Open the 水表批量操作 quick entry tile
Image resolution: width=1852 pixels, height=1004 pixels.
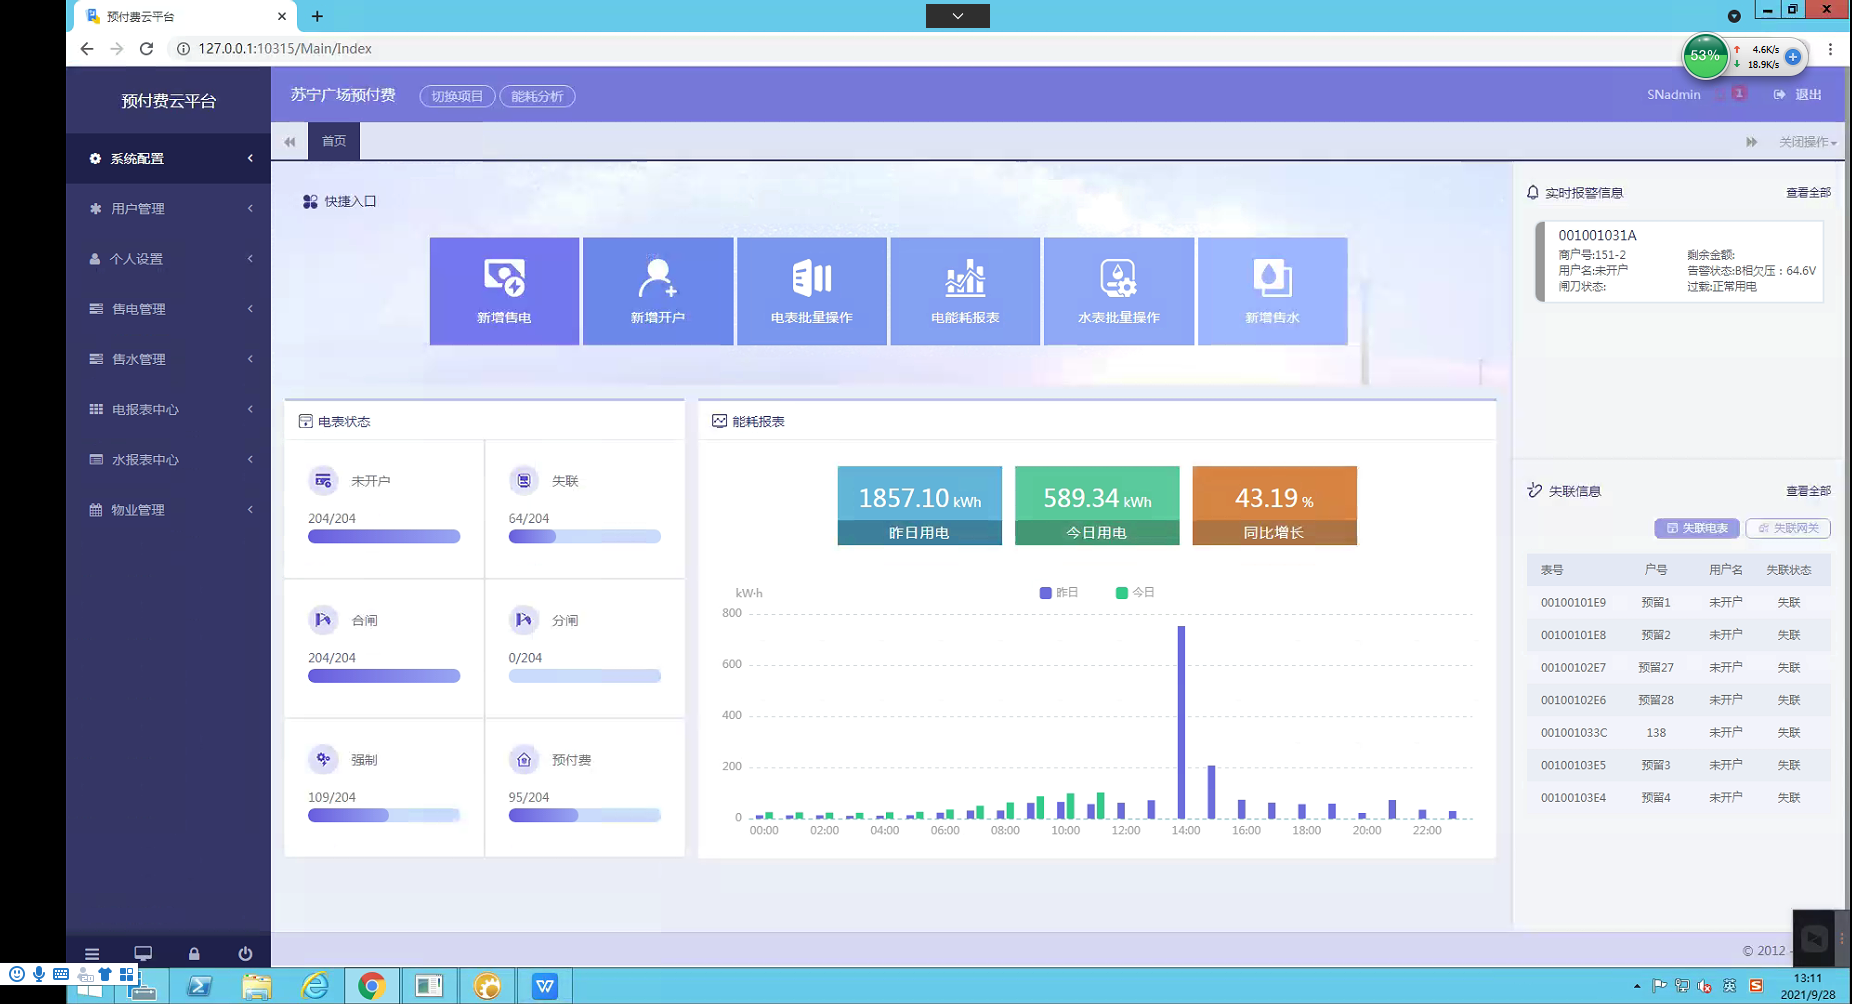1118,291
